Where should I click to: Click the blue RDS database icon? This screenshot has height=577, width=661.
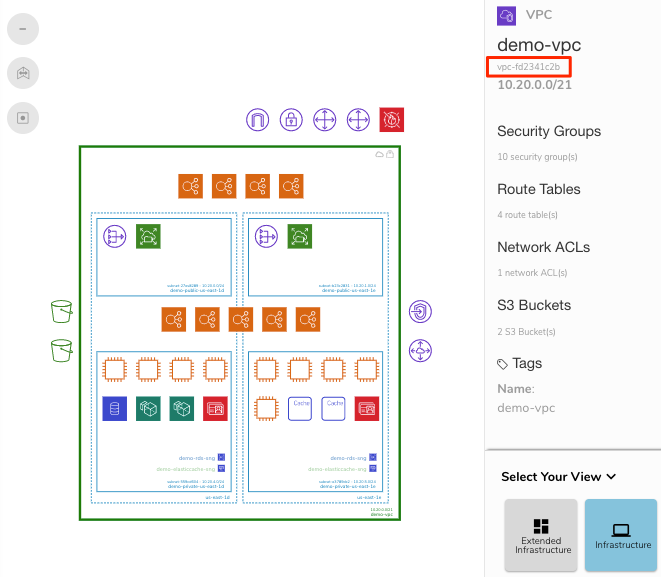tap(114, 408)
